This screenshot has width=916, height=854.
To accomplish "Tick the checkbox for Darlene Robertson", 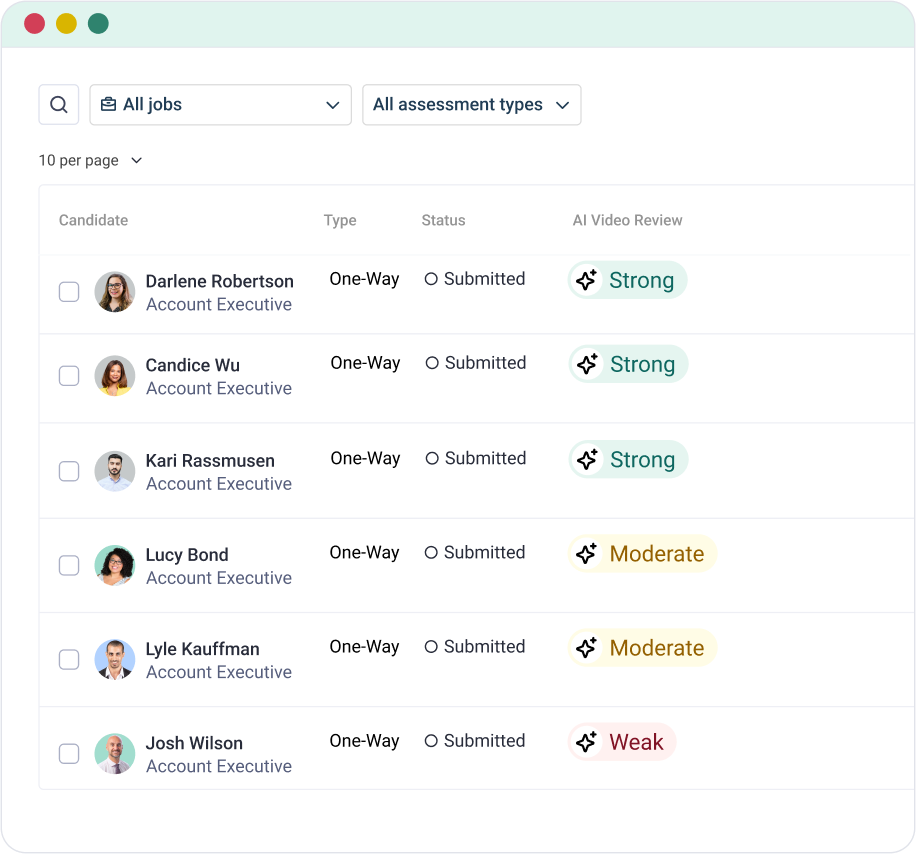I will point(69,291).
